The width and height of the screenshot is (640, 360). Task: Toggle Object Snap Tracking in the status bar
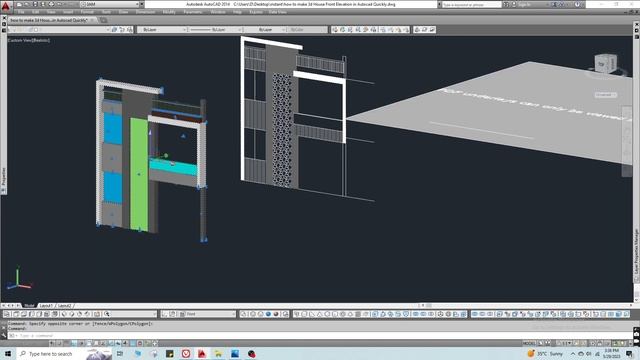point(104,344)
